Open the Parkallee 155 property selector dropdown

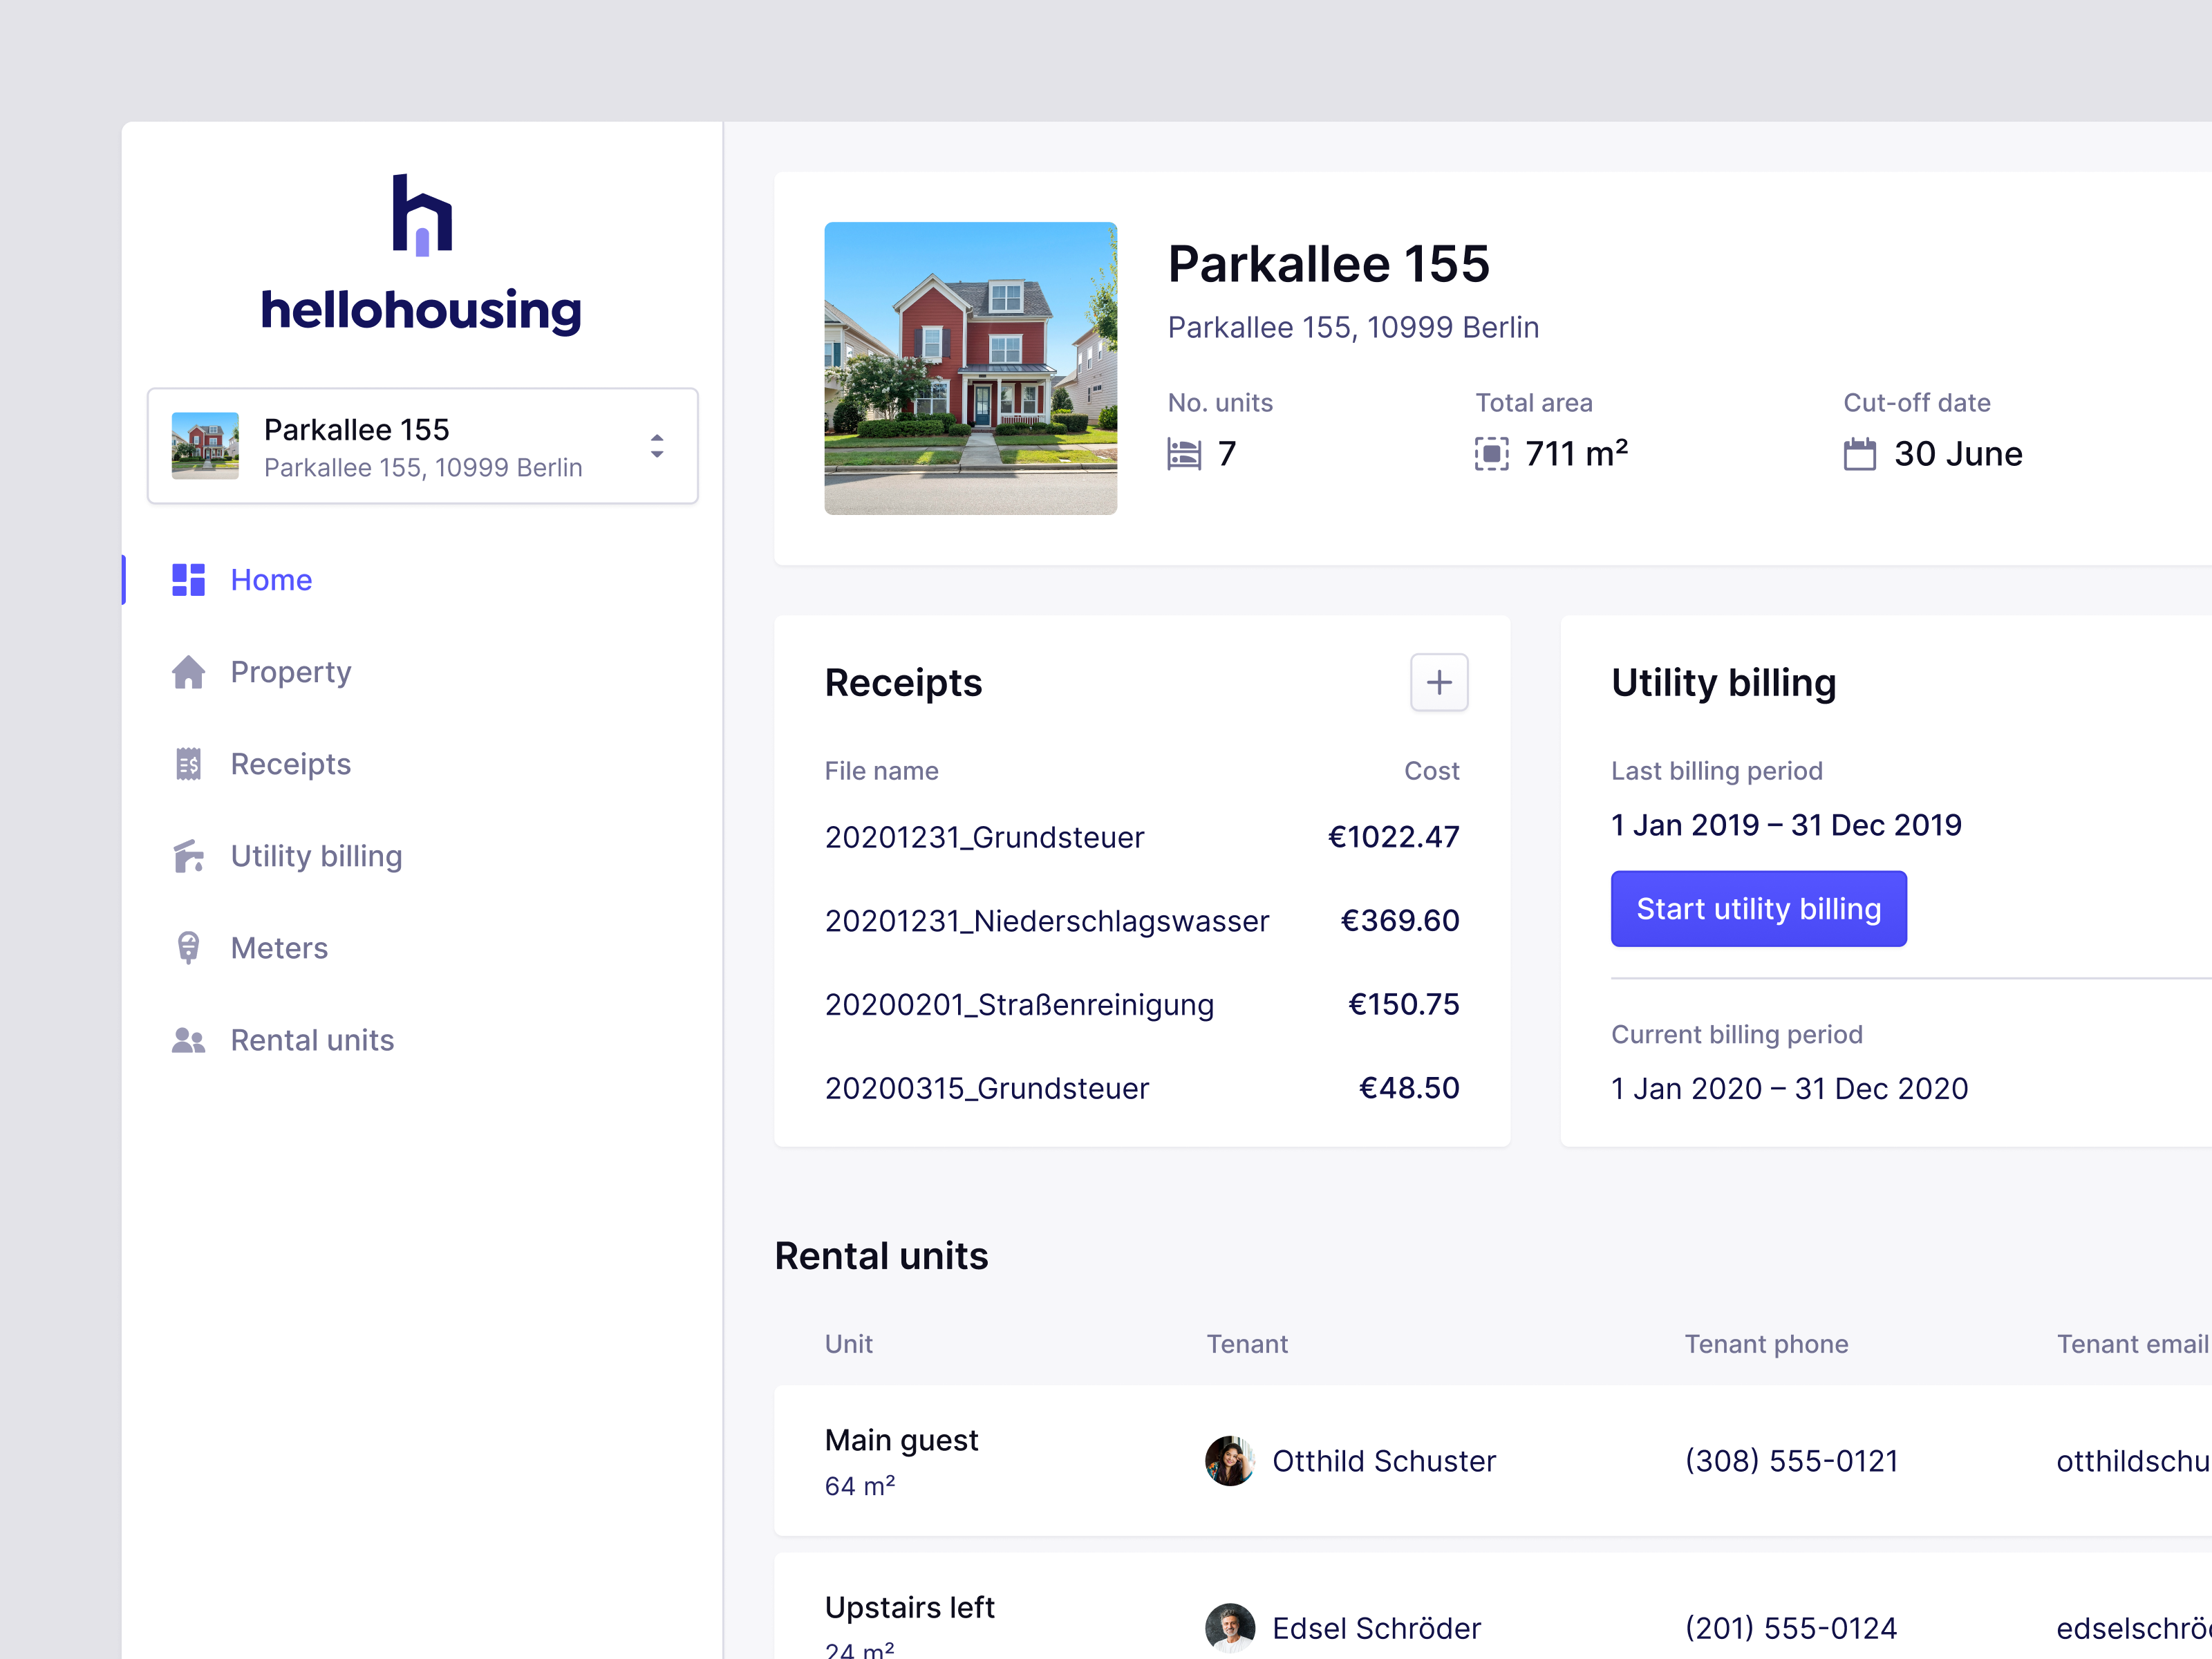pyautogui.click(x=421, y=446)
